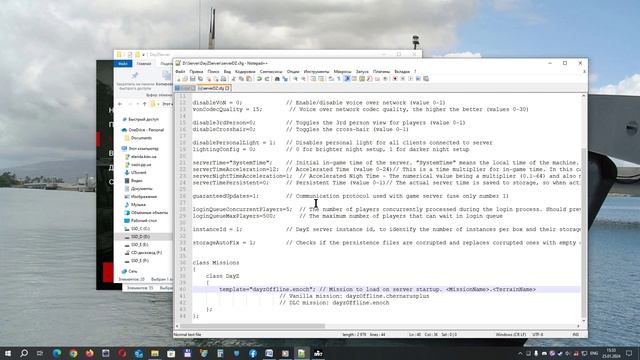Open the Правка menu
This screenshot has height=360, width=640.
coord(196,71)
